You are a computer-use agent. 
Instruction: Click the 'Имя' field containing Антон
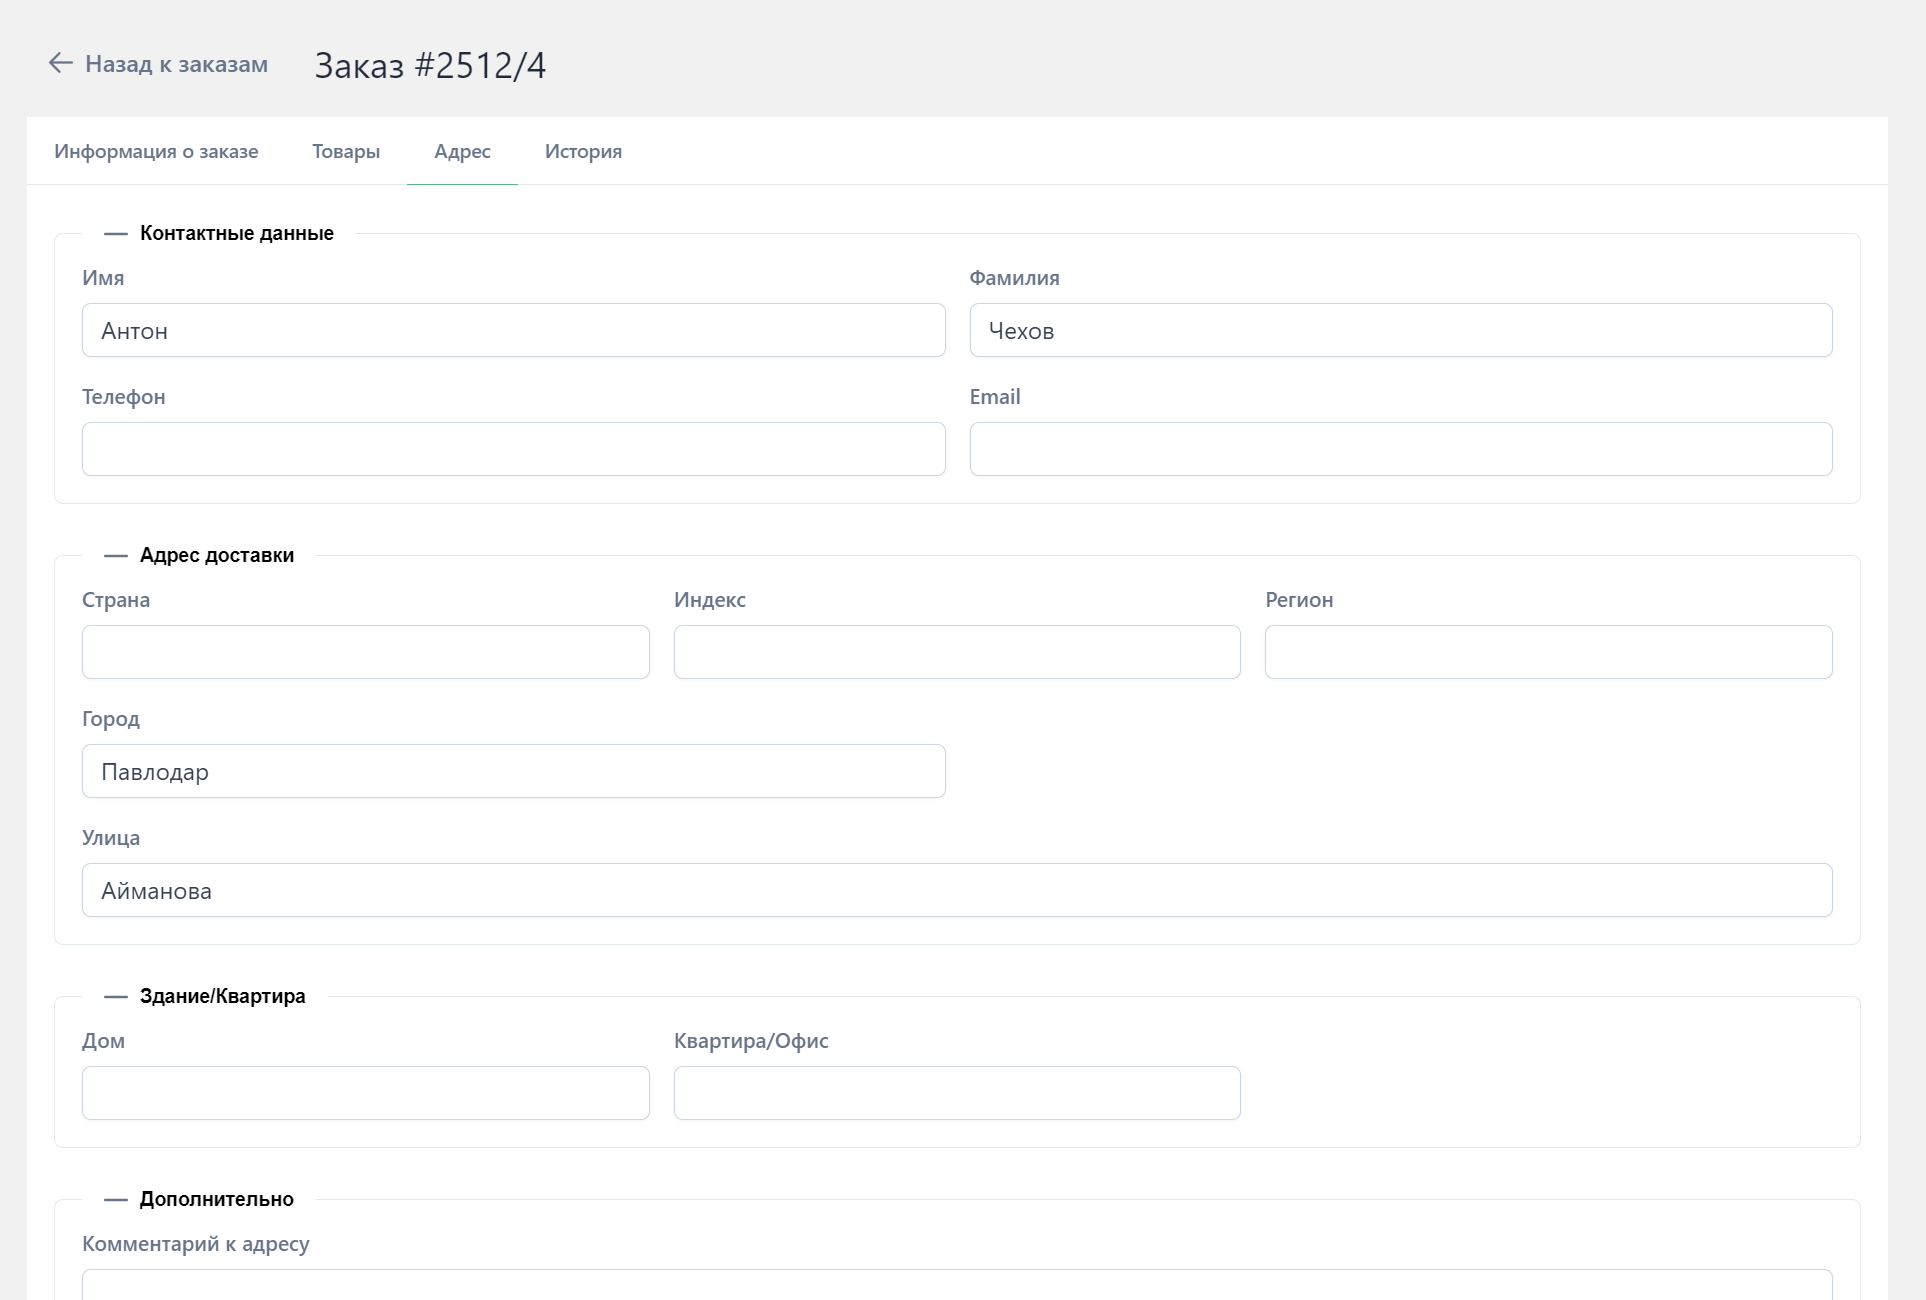point(513,330)
